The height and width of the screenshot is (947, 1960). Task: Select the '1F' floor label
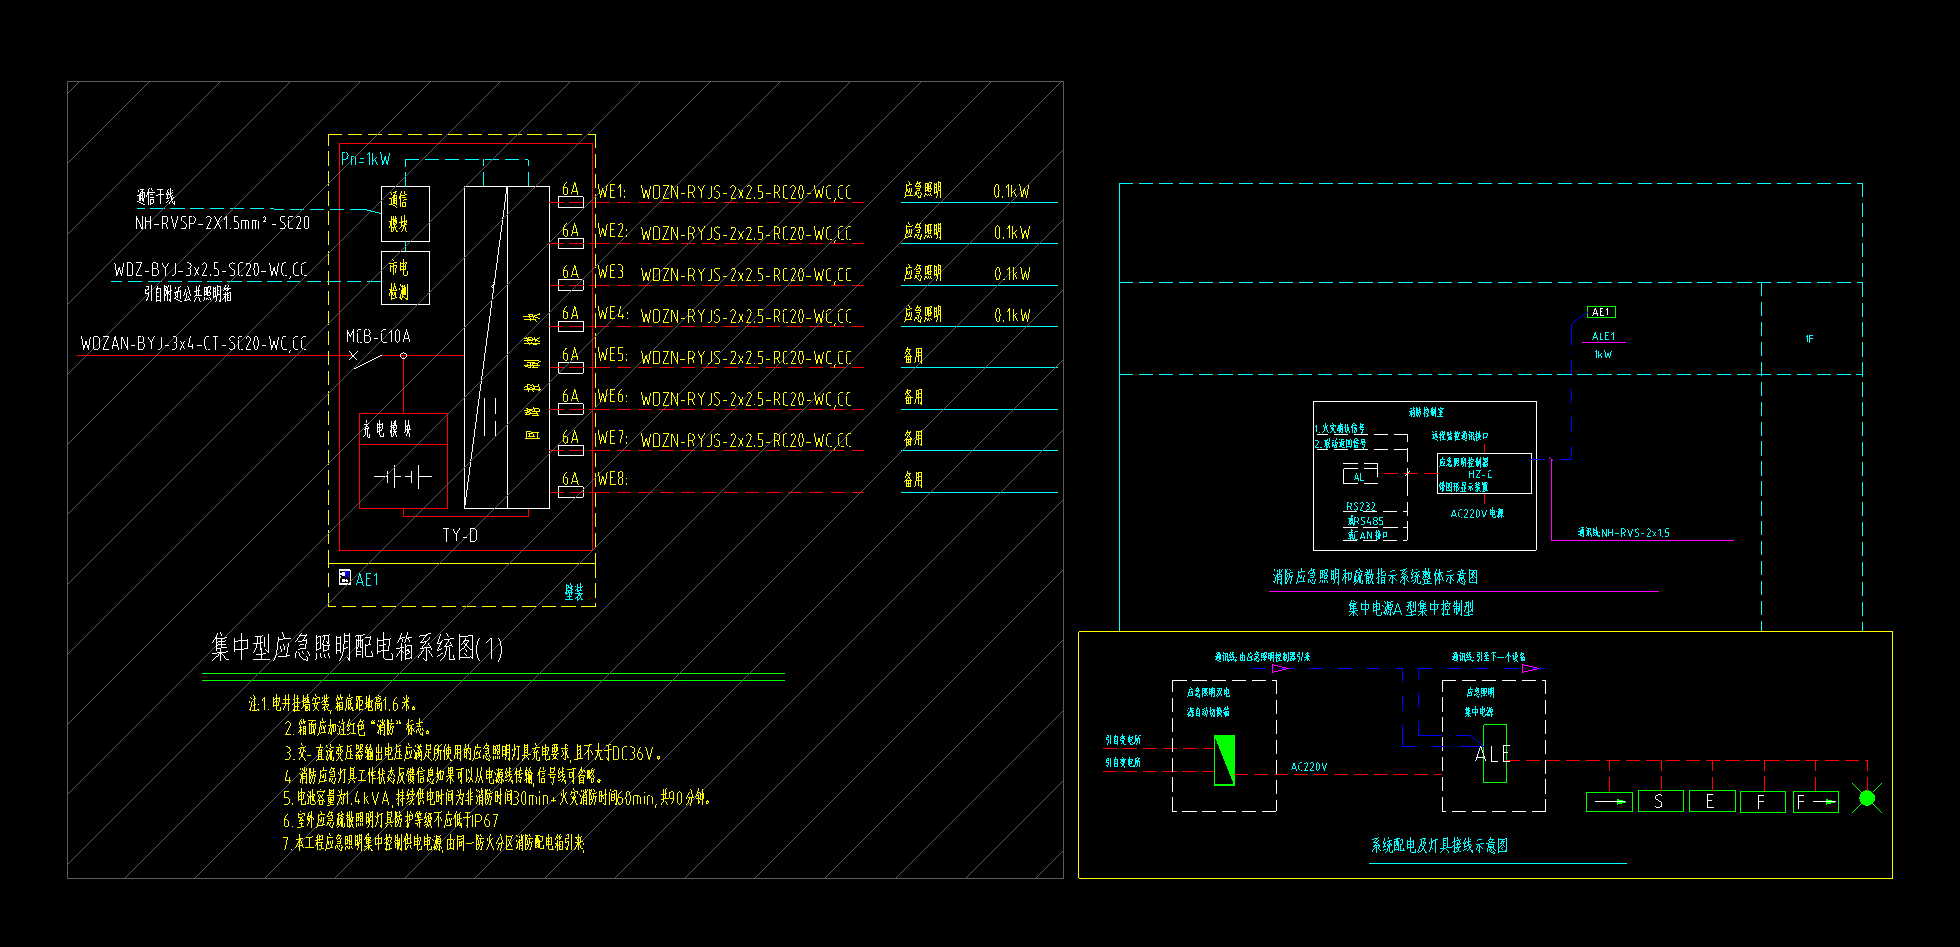[x=1809, y=340]
